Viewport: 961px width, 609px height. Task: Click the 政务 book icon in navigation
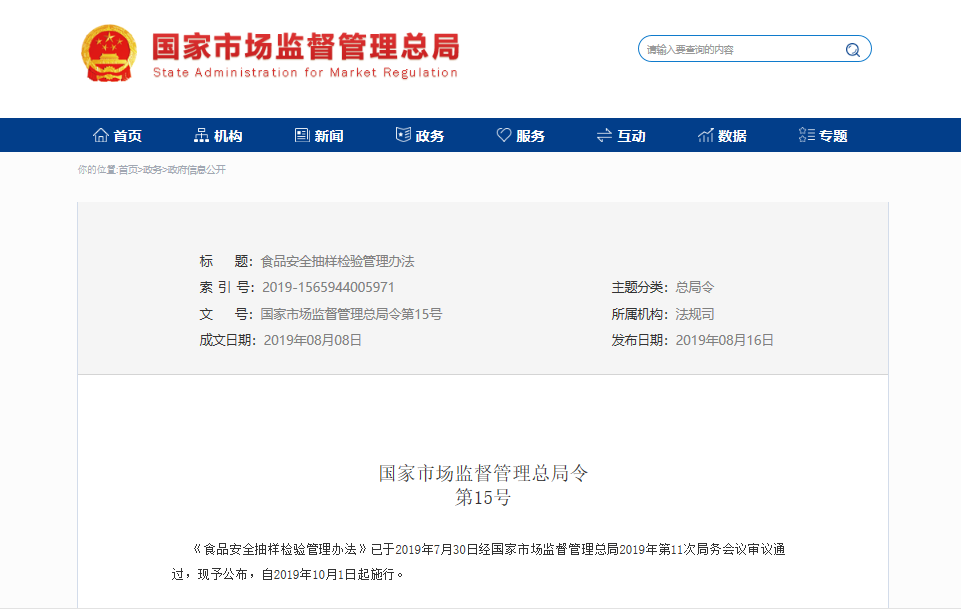403,136
